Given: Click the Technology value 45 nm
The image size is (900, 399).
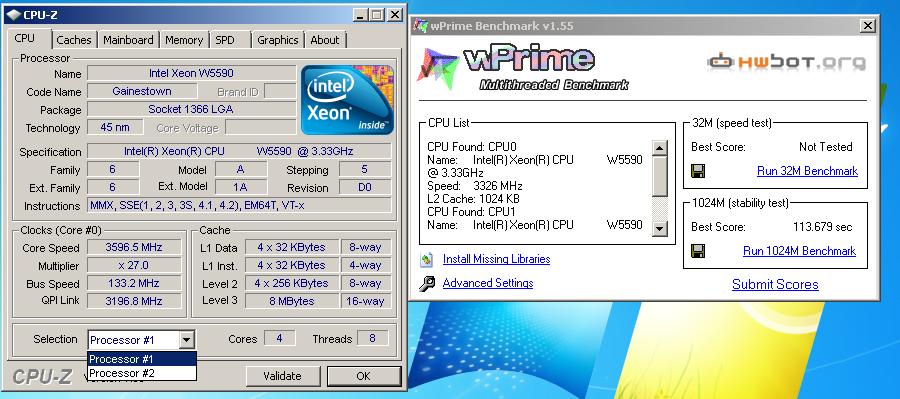Looking at the screenshot, I should [x=115, y=127].
